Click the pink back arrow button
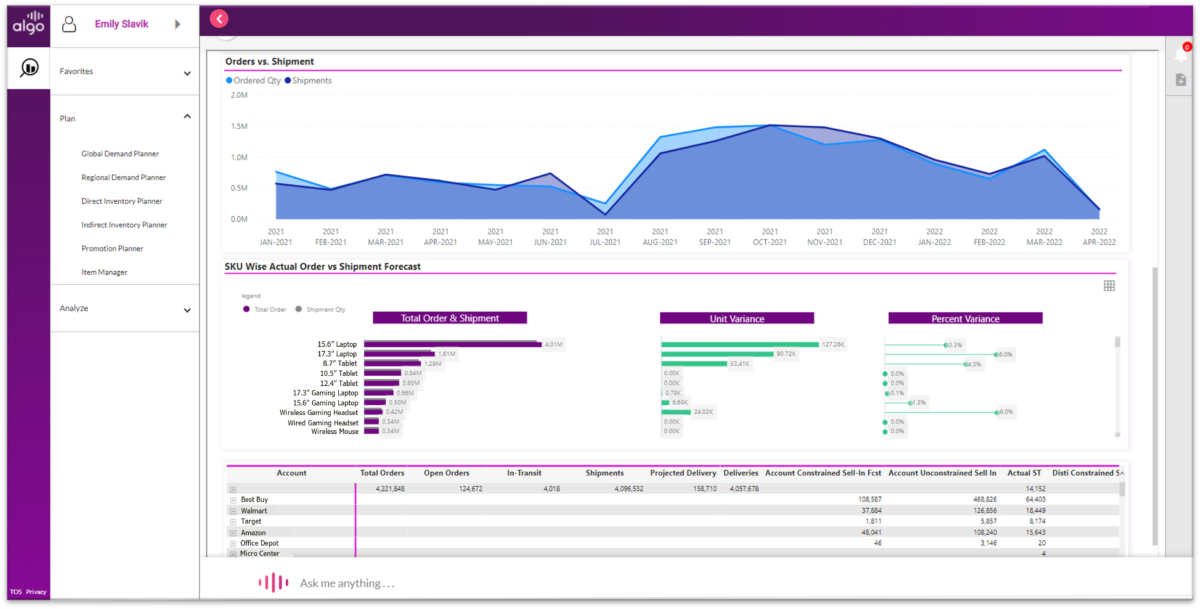 [x=218, y=18]
